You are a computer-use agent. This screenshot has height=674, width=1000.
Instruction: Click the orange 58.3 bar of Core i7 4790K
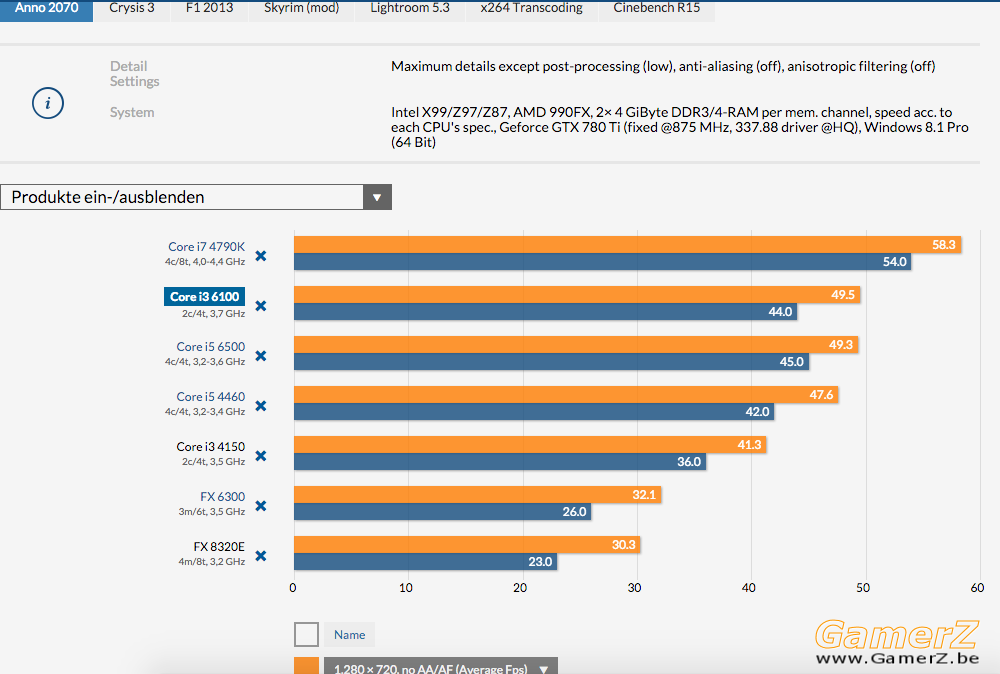click(x=628, y=245)
